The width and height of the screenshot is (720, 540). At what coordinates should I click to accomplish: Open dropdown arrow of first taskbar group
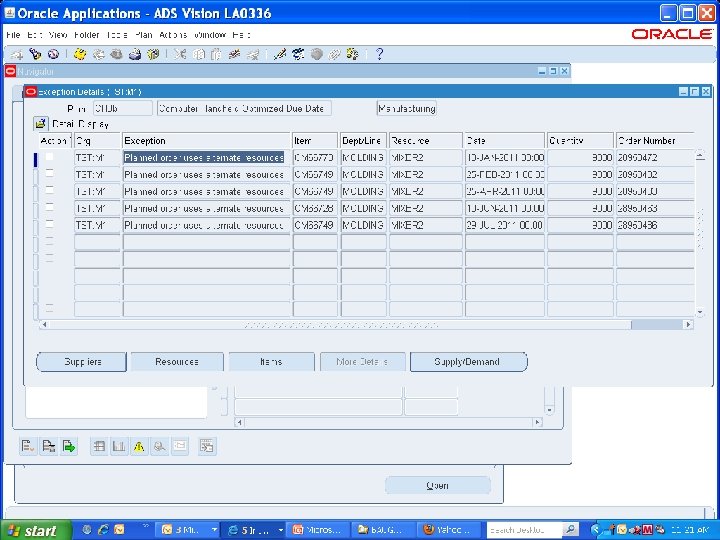coord(214,530)
